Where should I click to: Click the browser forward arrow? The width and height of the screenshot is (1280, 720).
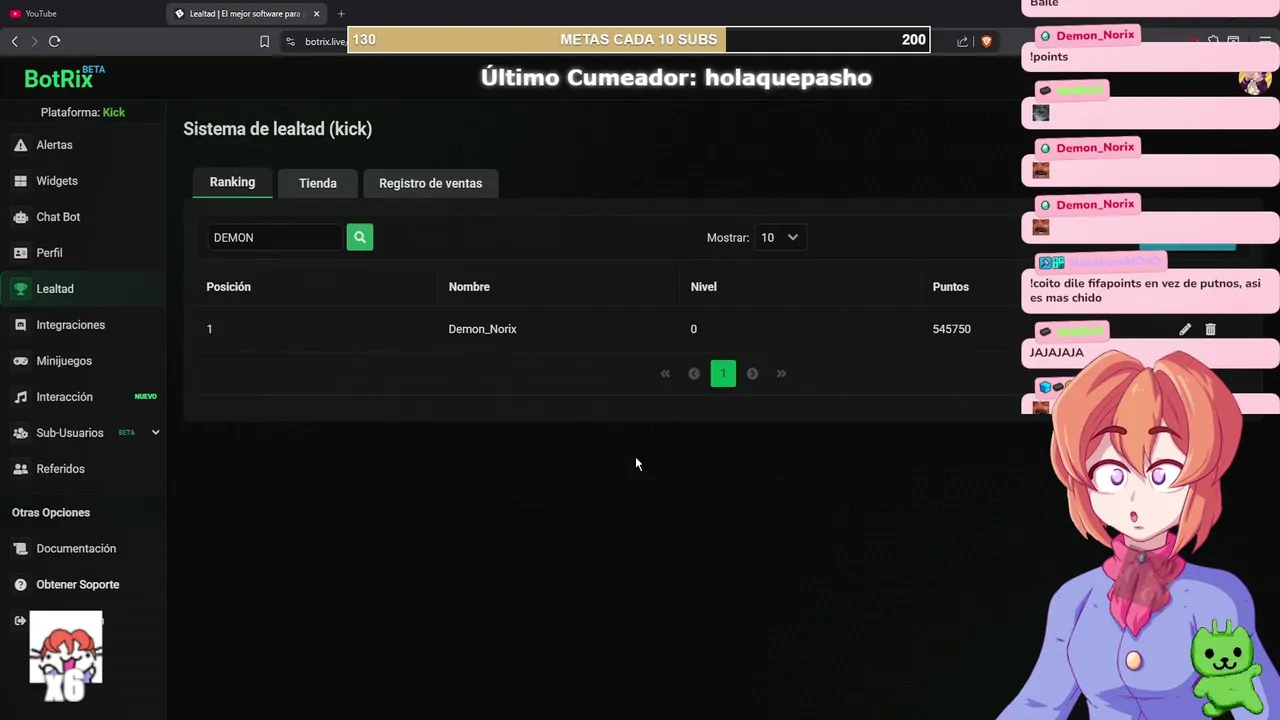[x=34, y=41]
